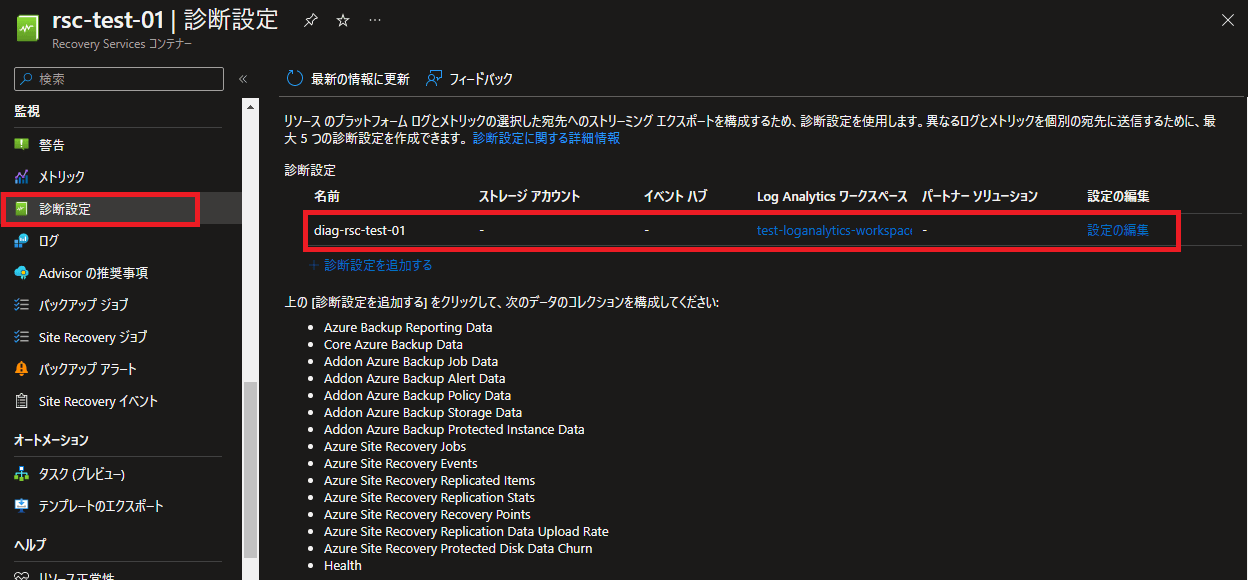Select Azure Site Recovery Replication Stats
Image resolution: width=1248 pixels, height=580 pixels.
429,497
